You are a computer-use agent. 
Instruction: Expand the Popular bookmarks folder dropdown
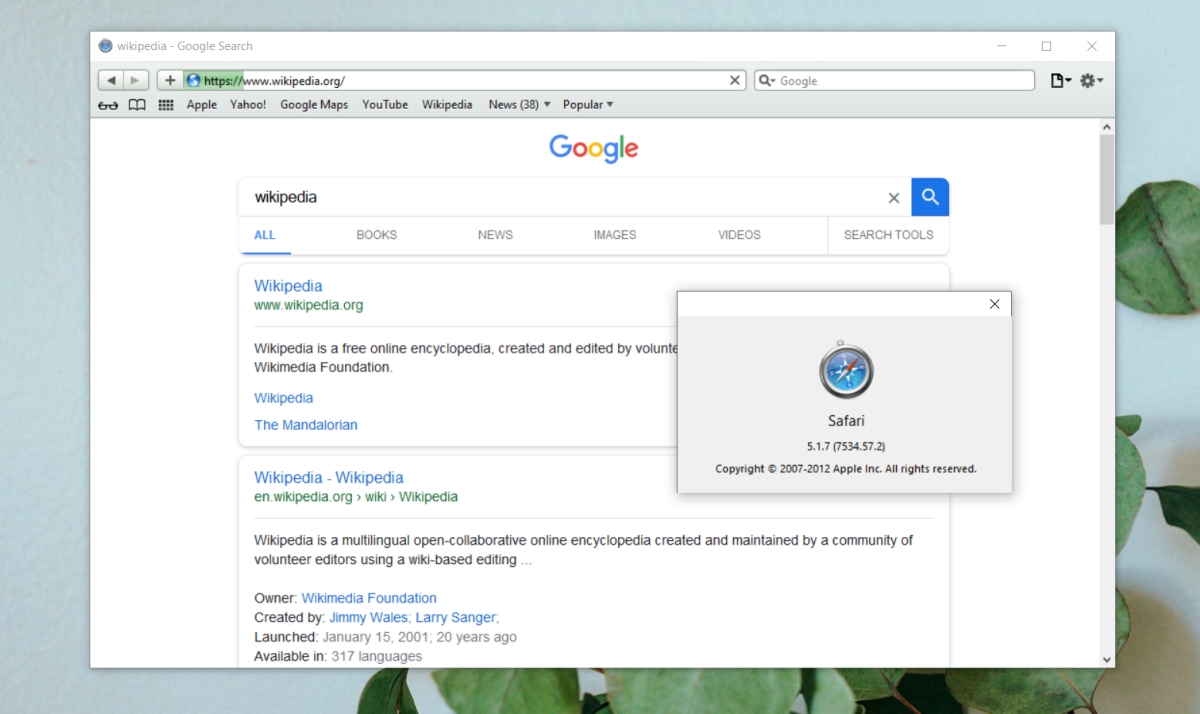(x=608, y=104)
